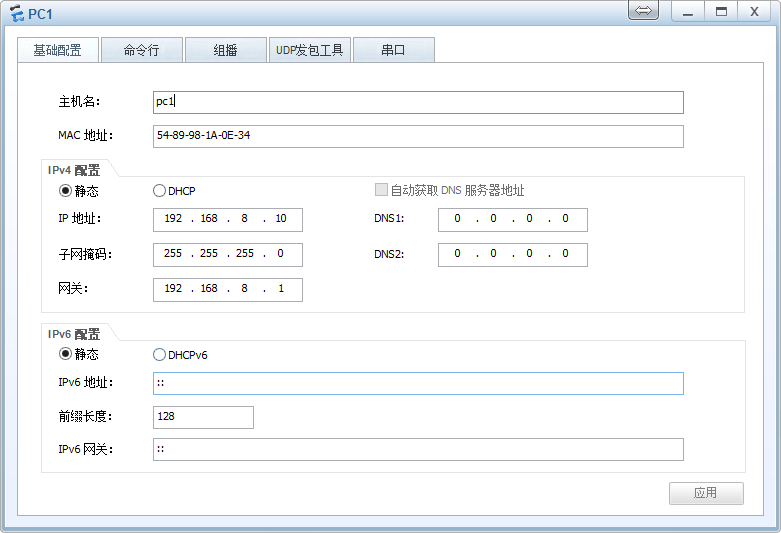The width and height of the screenshot is (781, 533).
Task: Click the PC1 window title text
Action: [x=40, y=14]
